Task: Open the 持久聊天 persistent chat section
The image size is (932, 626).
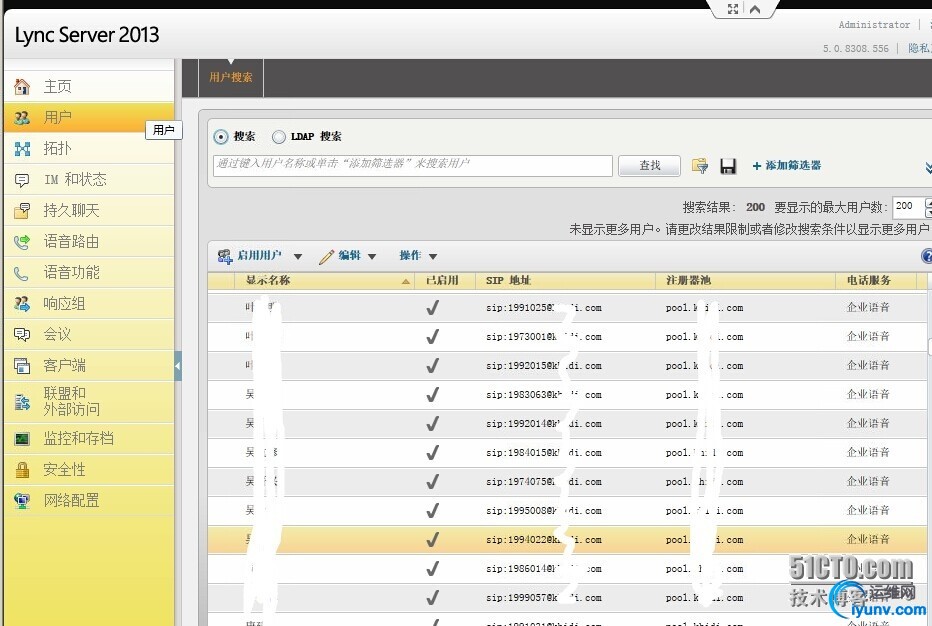Action: (89, 210)
